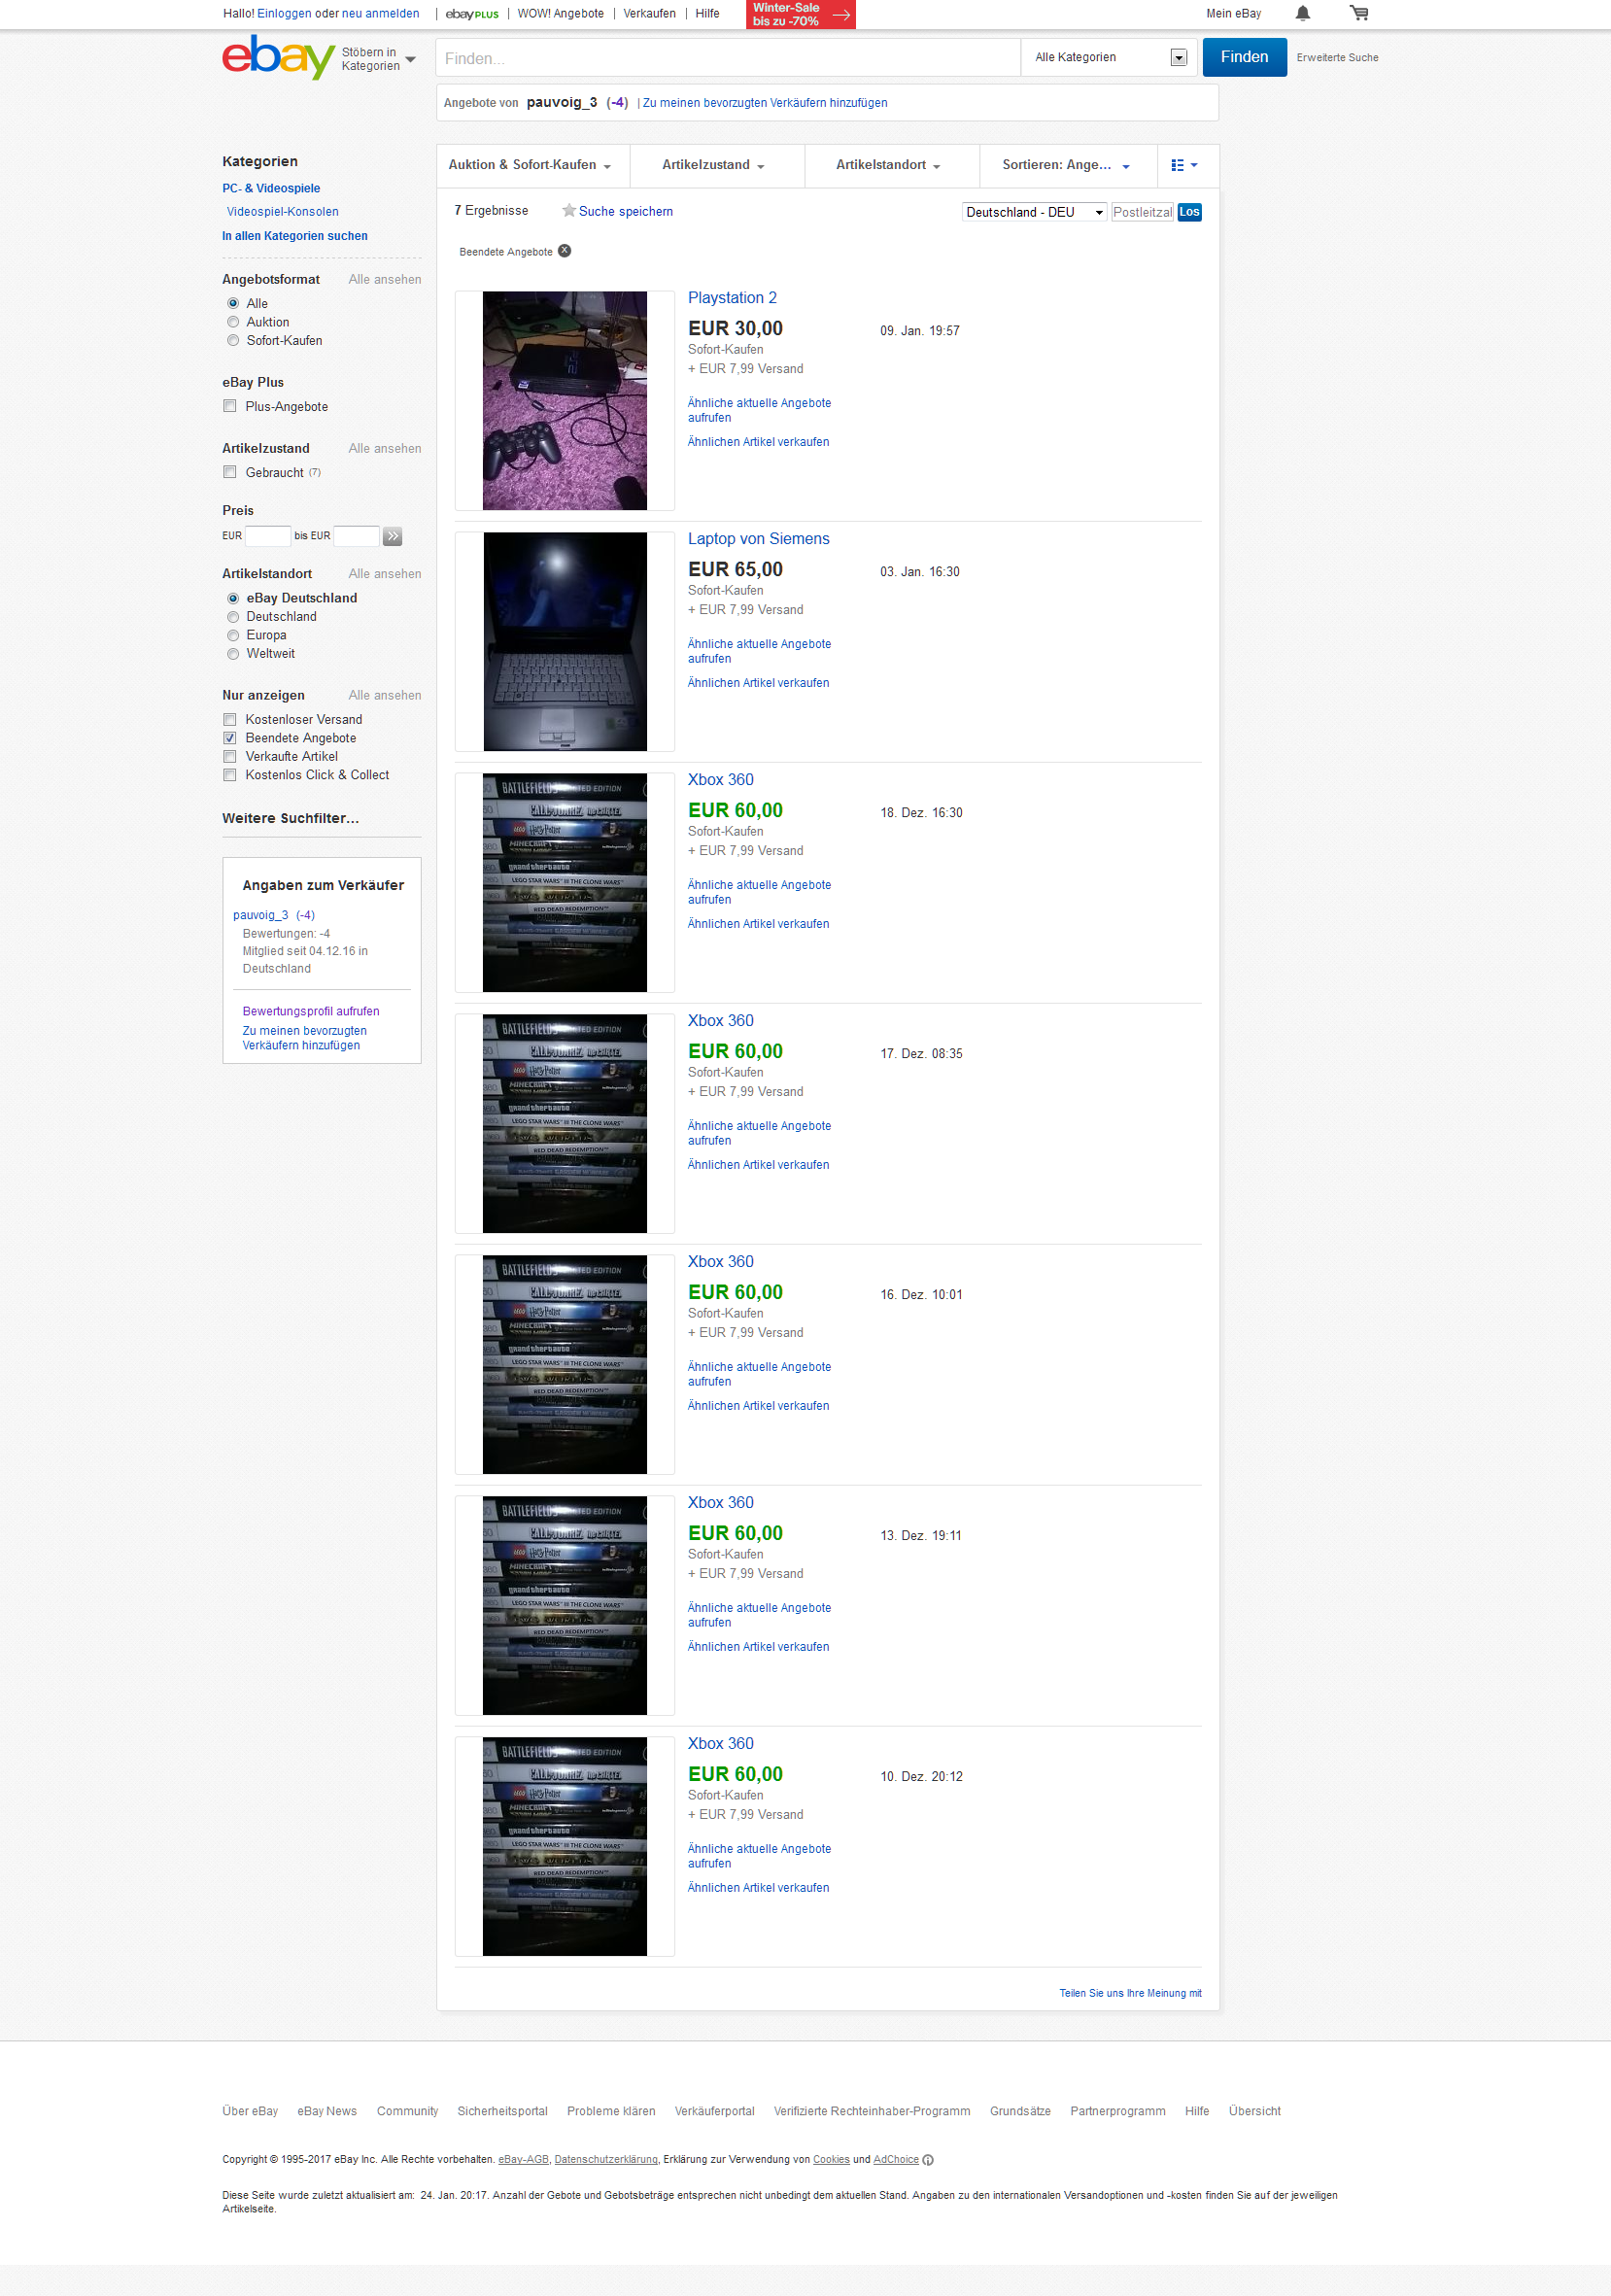Open the Playstation 2 listing title
This screenshot has width=1611, height=2296.
[x=732, y=298]
